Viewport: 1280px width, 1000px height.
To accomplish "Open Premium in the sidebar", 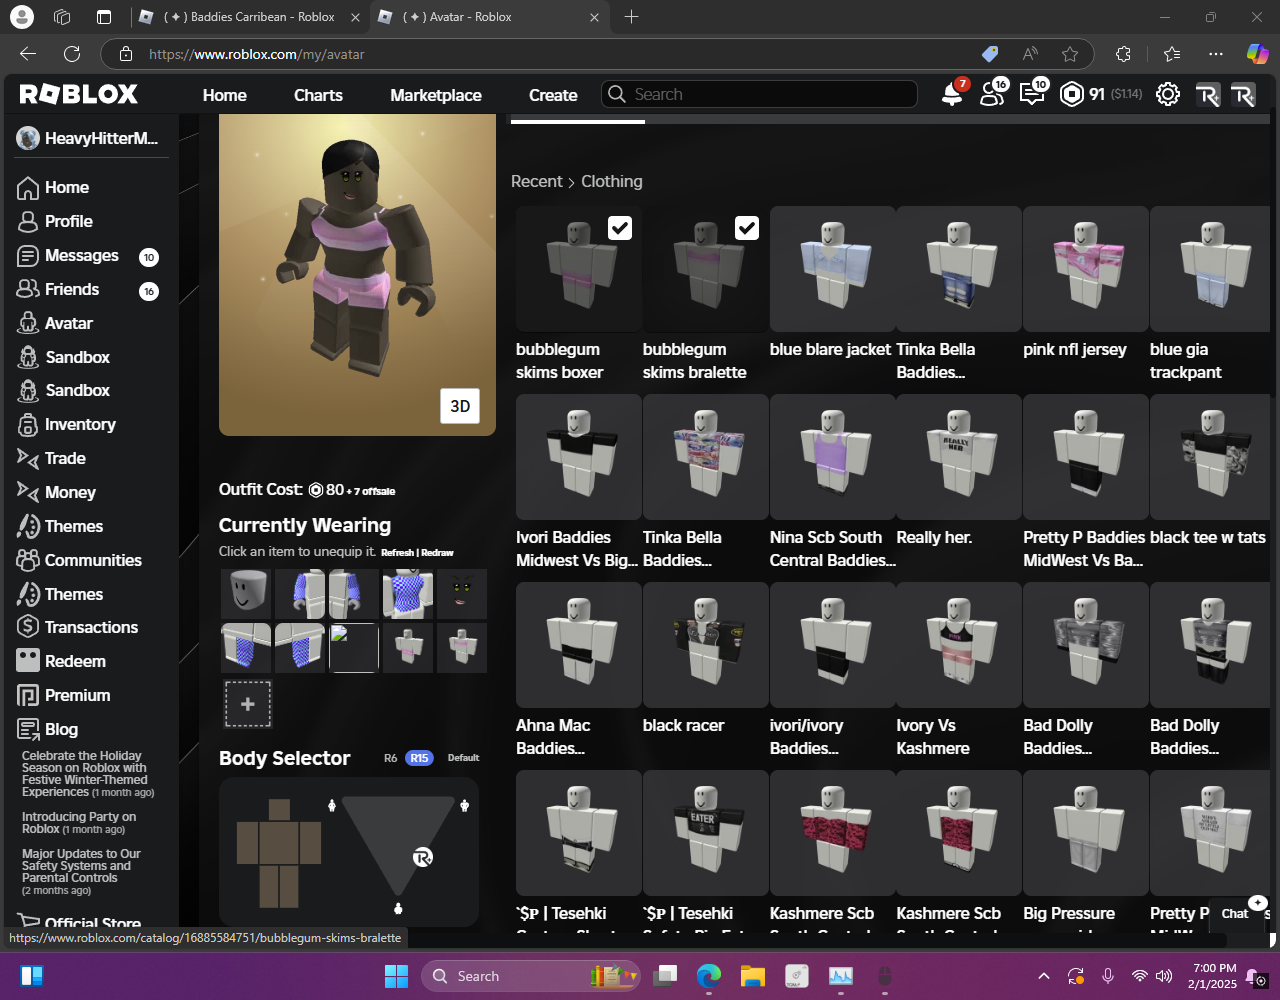I will pos(77,695).
